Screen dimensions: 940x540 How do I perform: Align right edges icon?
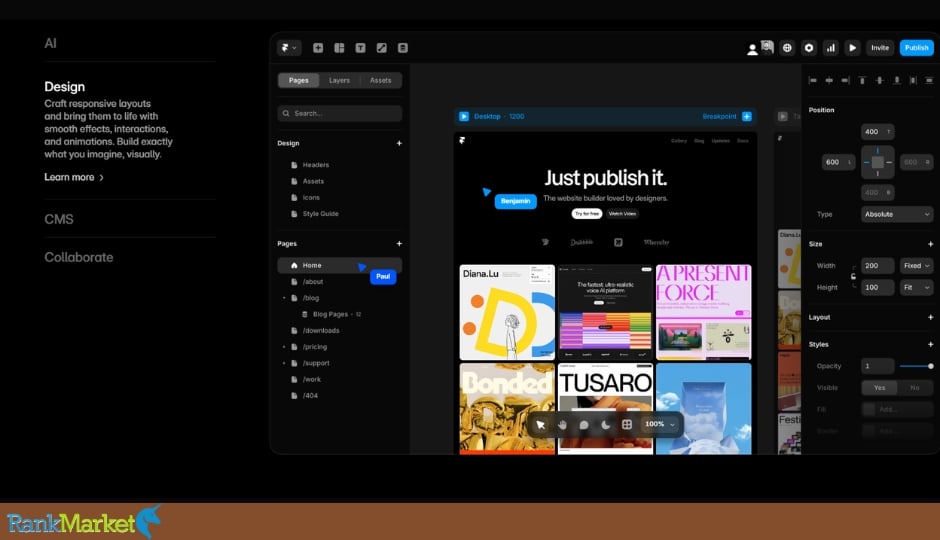(x=845, y=80)
